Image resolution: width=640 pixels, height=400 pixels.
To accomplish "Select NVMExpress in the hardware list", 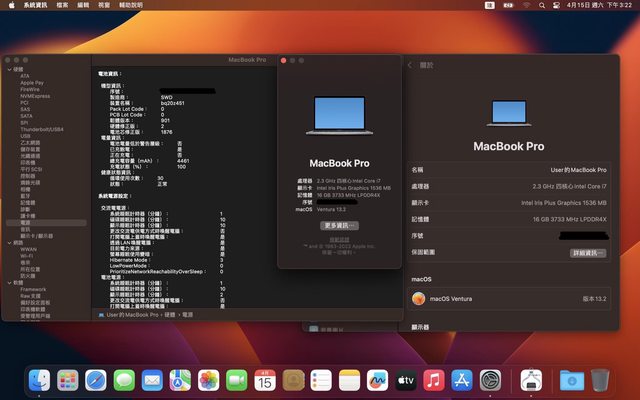I will click(34, 96).
